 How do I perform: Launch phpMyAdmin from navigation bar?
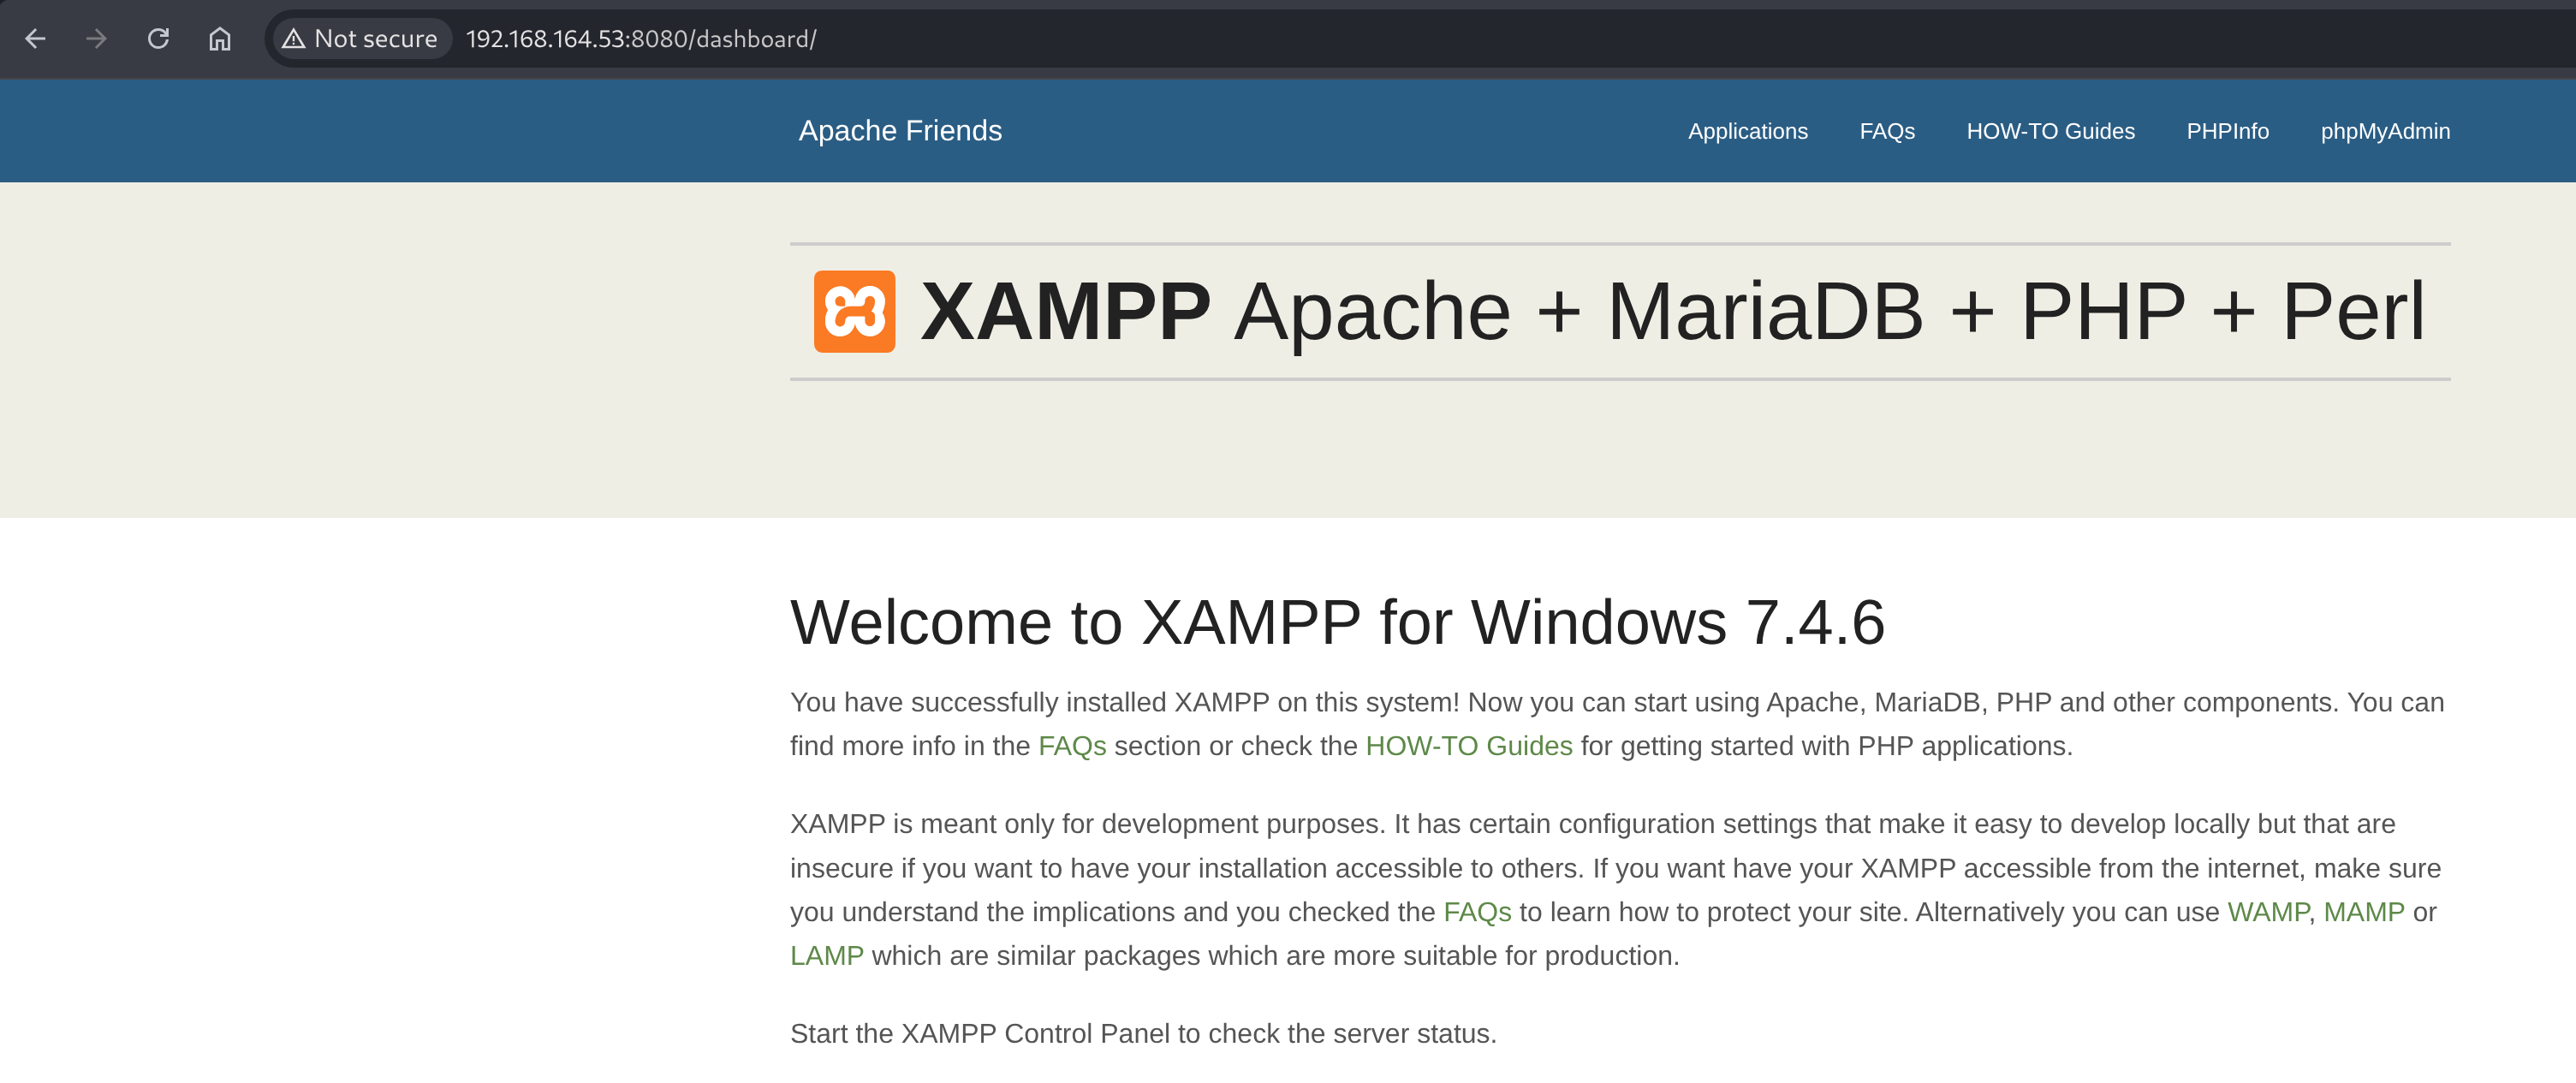tap(2385, 131)
